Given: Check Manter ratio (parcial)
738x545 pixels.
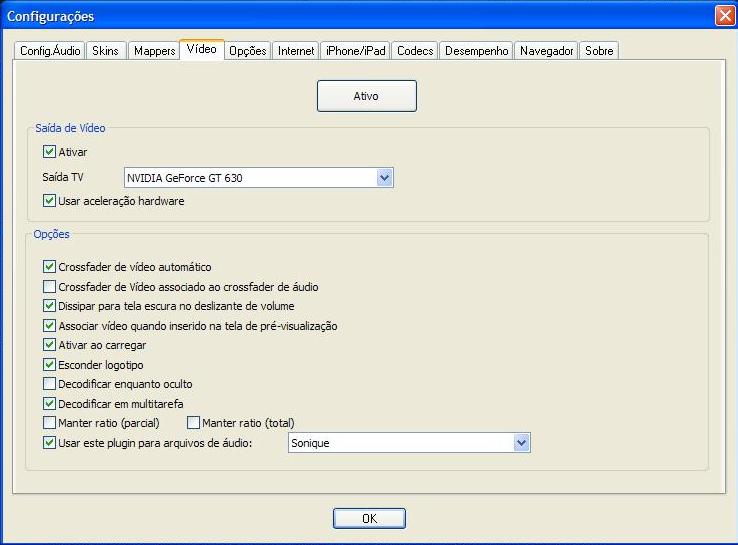Looking at the screenshot, I should point(49,423).
